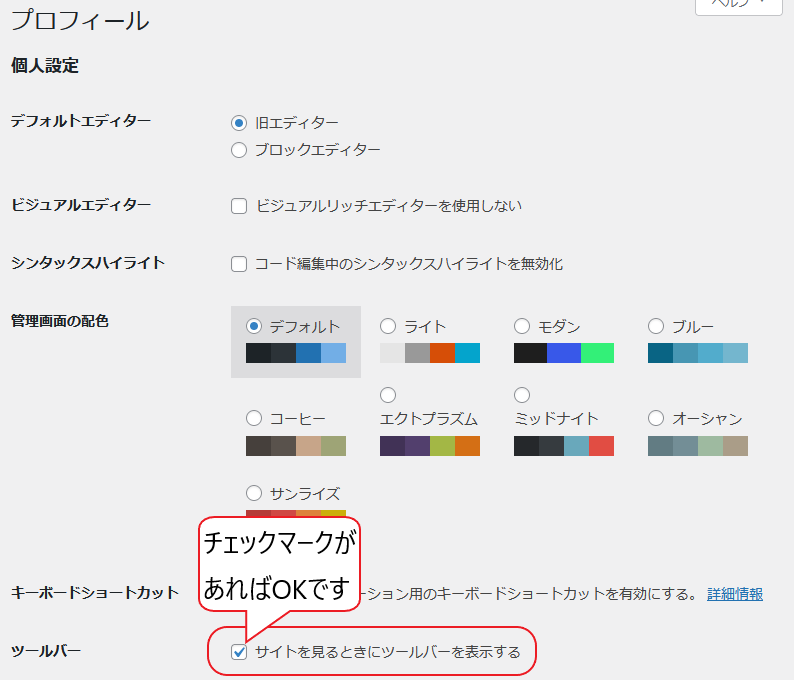Open the 詳細情報 link

(734, 594)
